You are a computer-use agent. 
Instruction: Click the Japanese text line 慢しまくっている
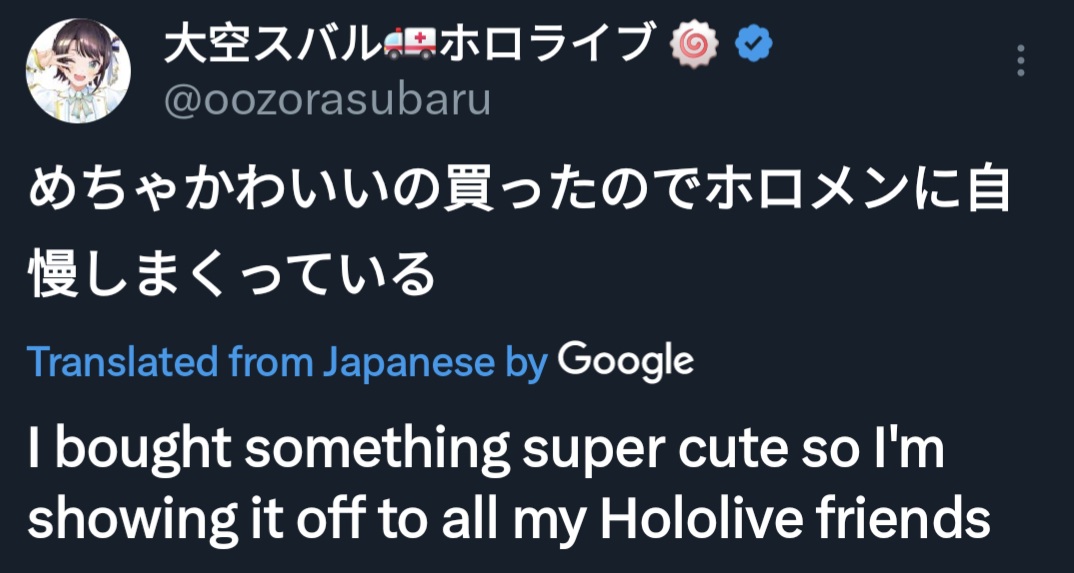(x=232, y=273)
